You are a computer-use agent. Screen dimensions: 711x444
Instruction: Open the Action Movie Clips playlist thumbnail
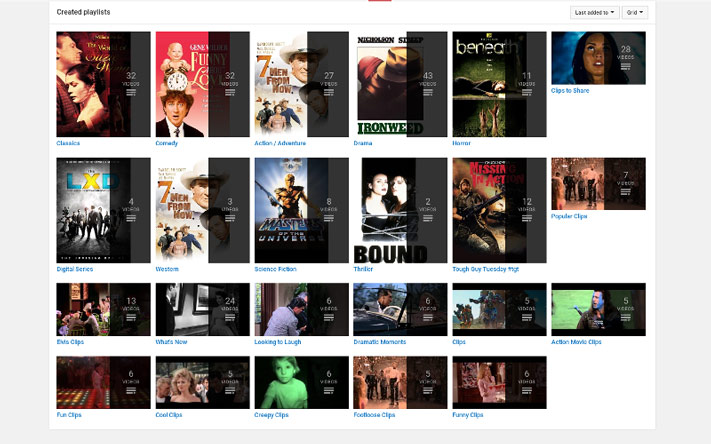coord(599,309)
